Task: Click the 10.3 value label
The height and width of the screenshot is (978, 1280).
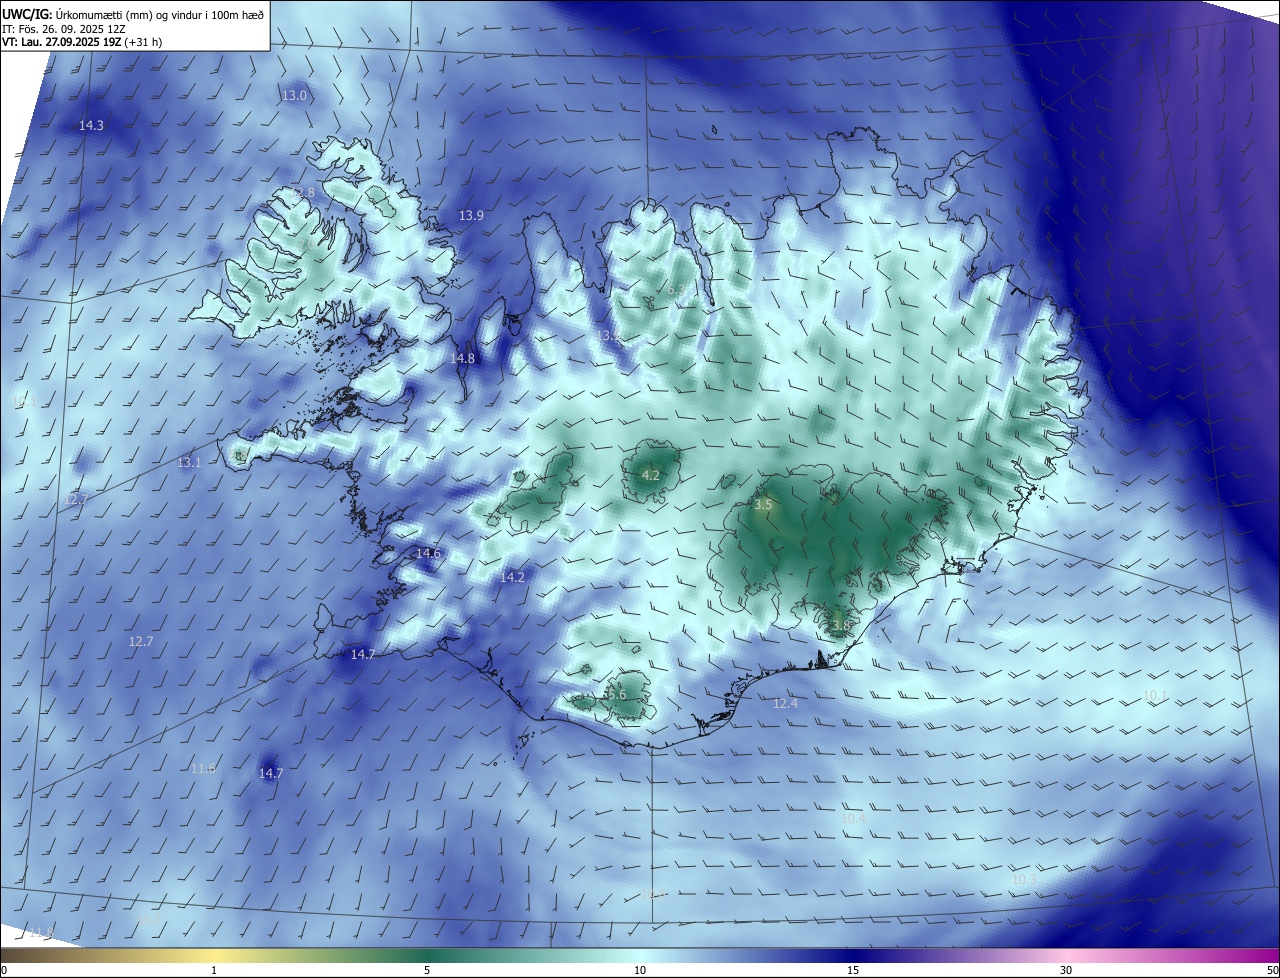Action: 1025,879
